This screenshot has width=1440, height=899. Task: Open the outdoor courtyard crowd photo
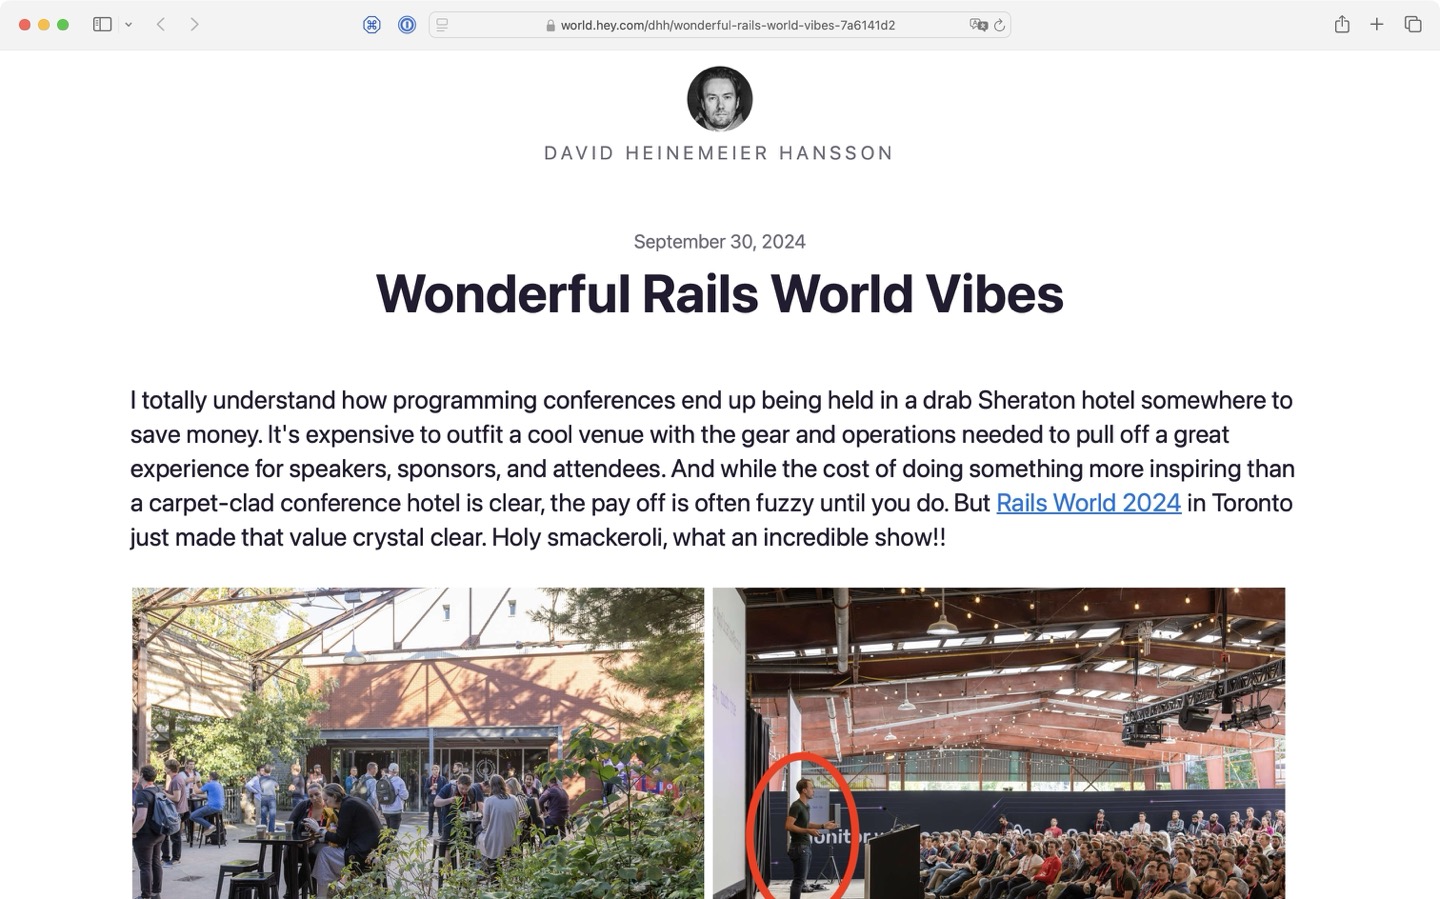(418, 743)
